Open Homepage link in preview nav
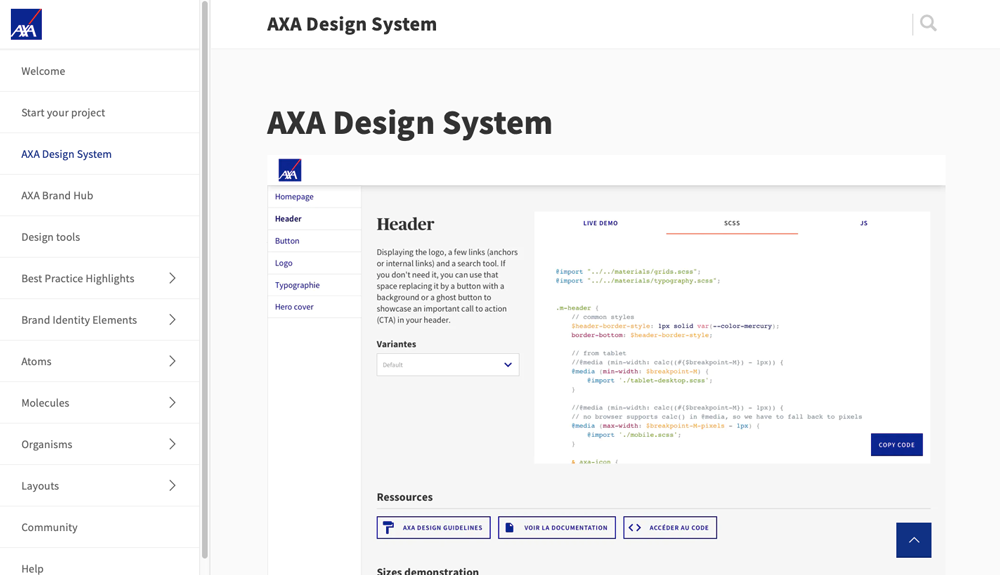1000x575 pixels. click(x=294, y=196)
